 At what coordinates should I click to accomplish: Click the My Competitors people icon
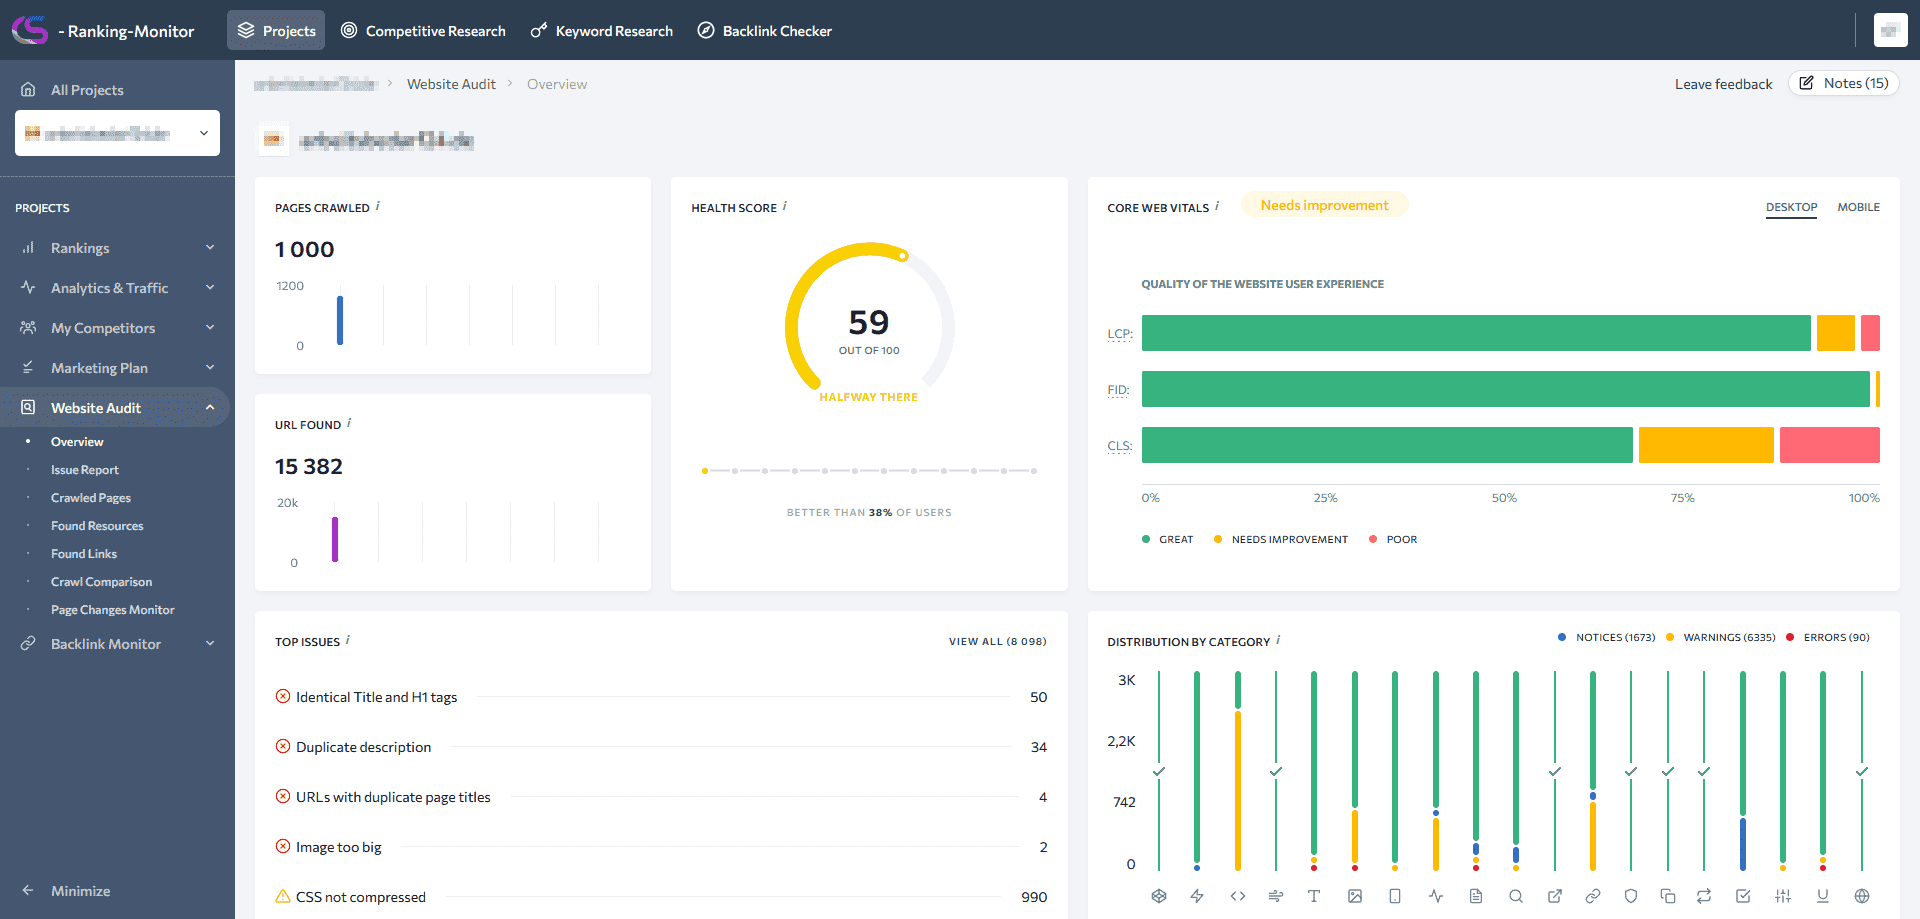pyautogui.click(x=29, y=327)
